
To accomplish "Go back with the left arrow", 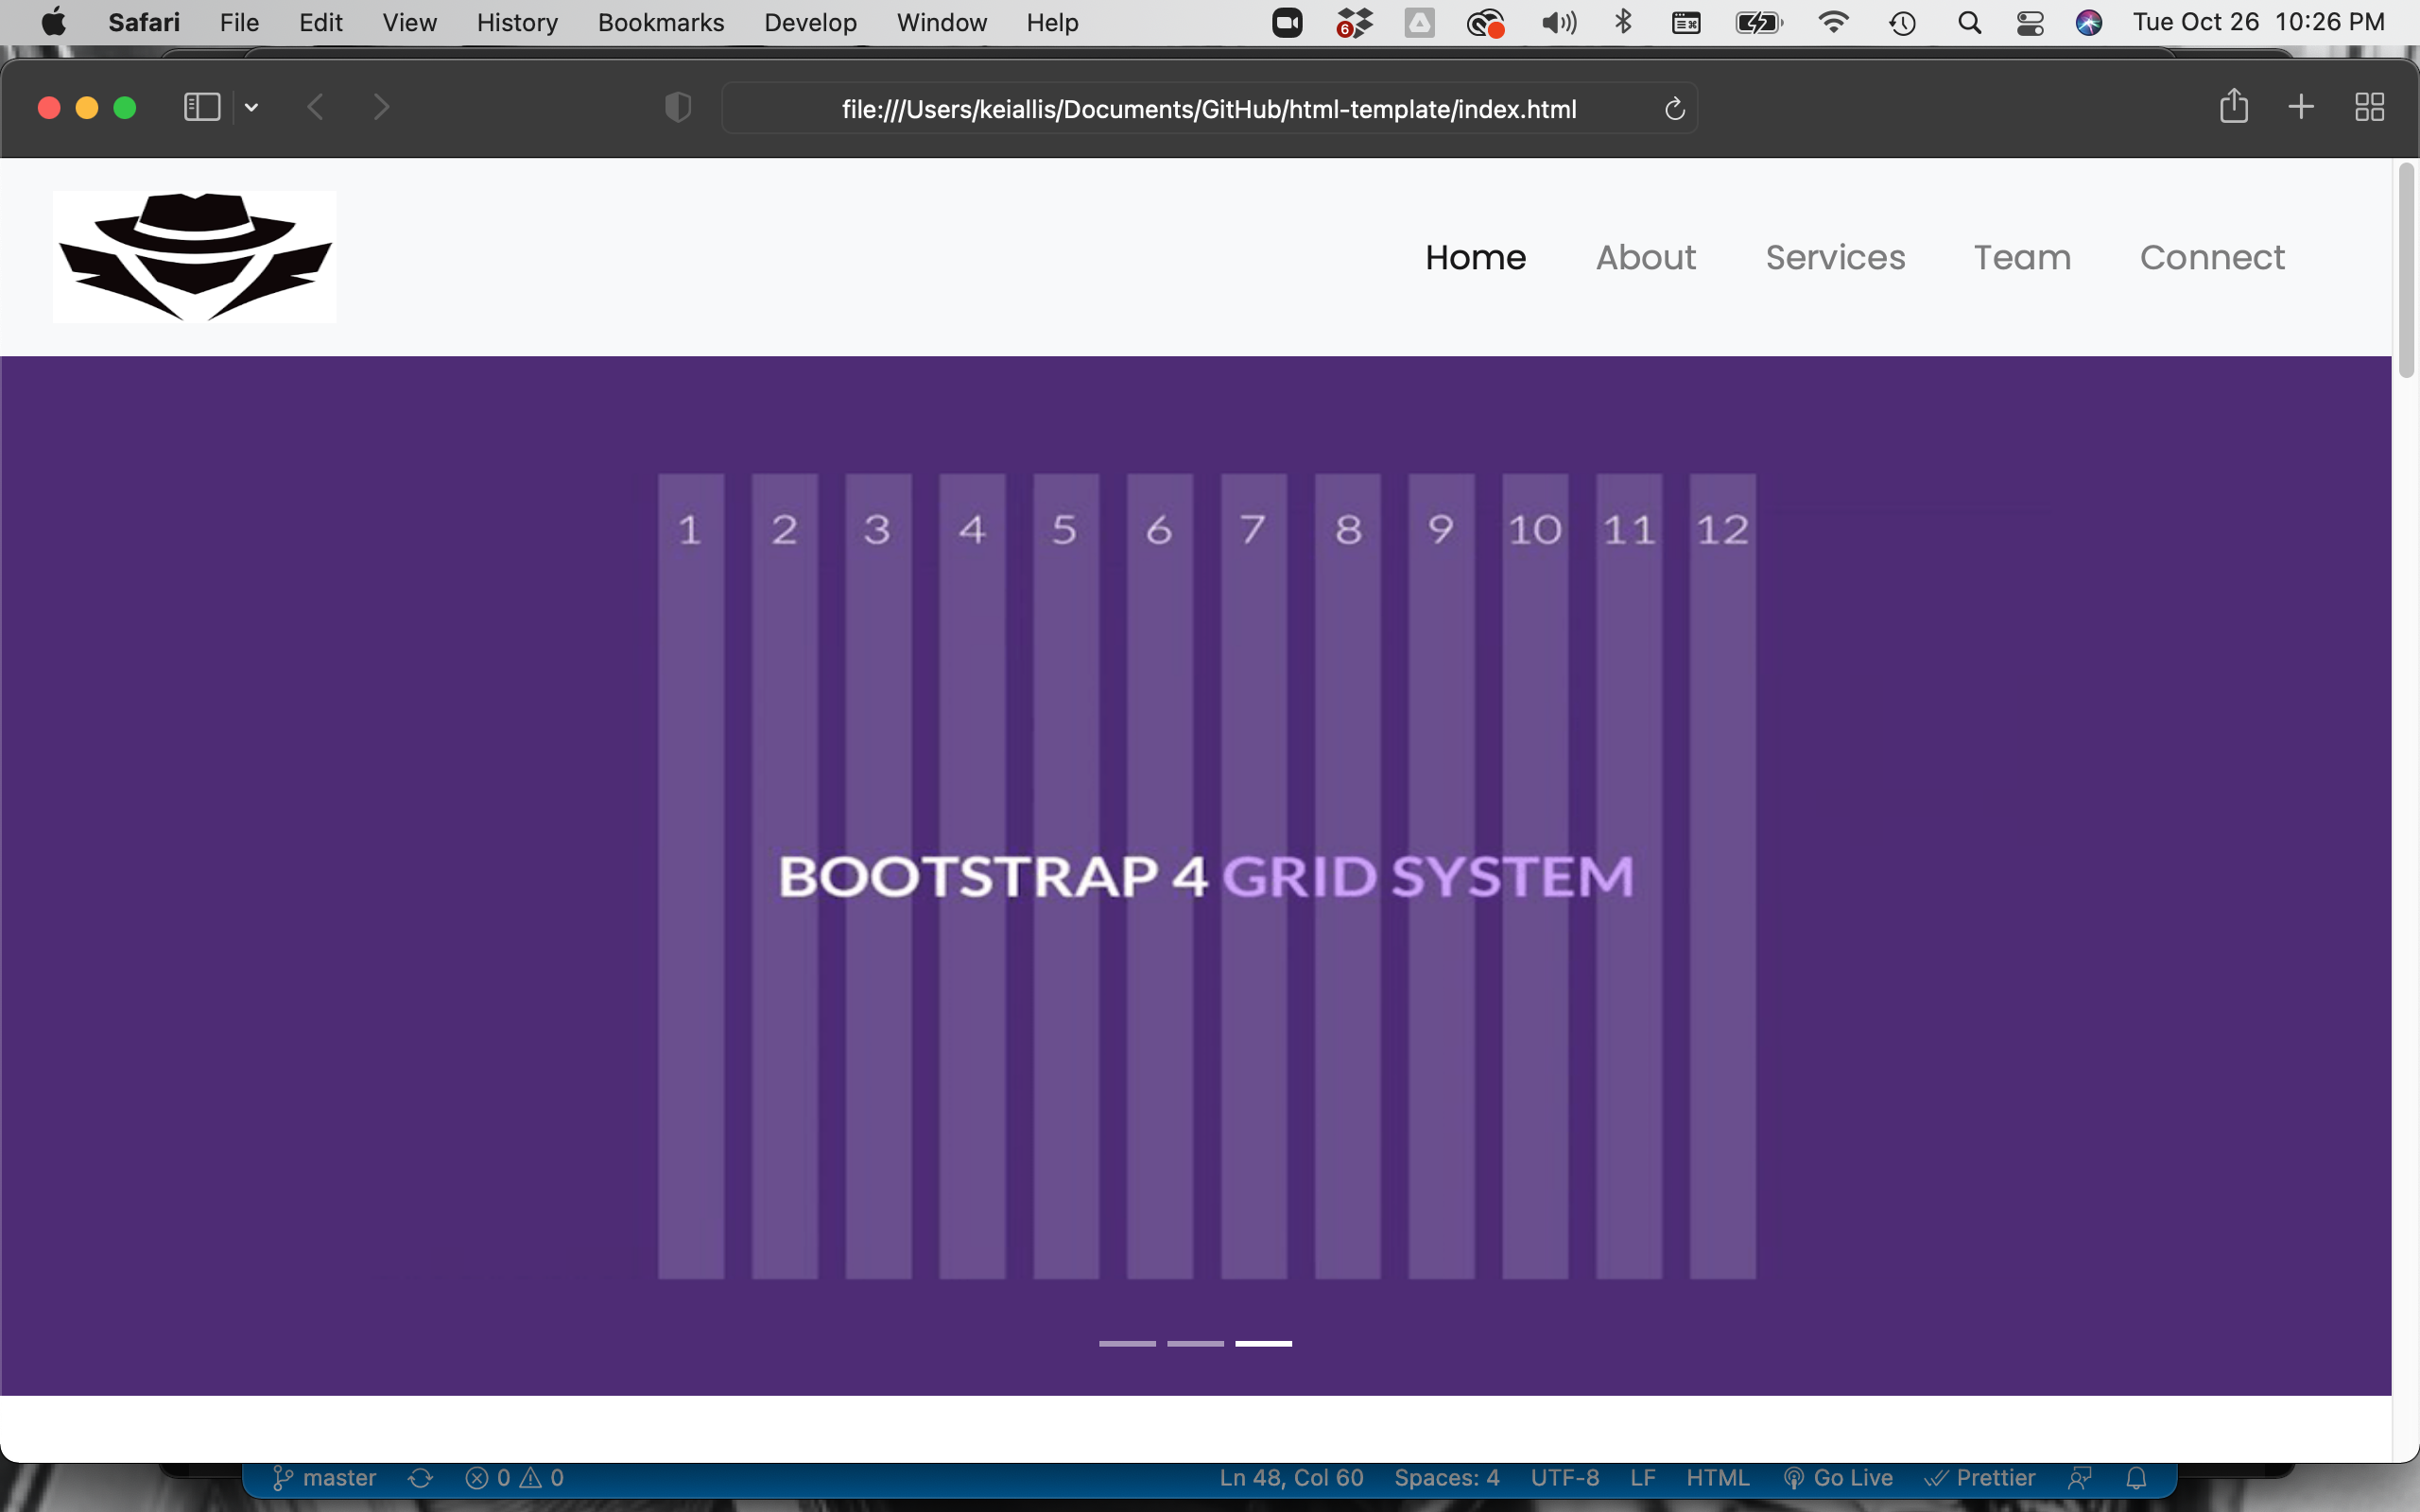I will [x=315, y=107].
